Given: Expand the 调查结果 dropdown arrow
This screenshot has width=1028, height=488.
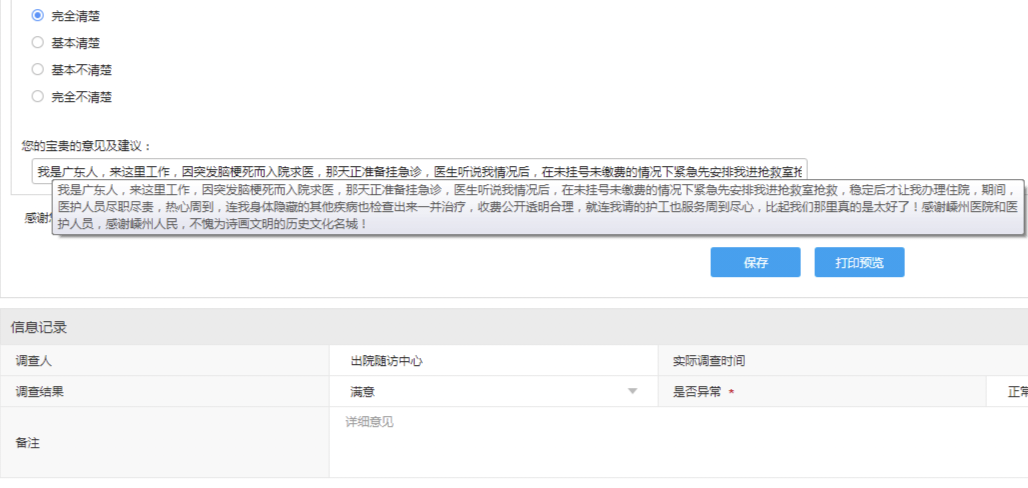Looking at the screenshot, I should tap(632, 391).
